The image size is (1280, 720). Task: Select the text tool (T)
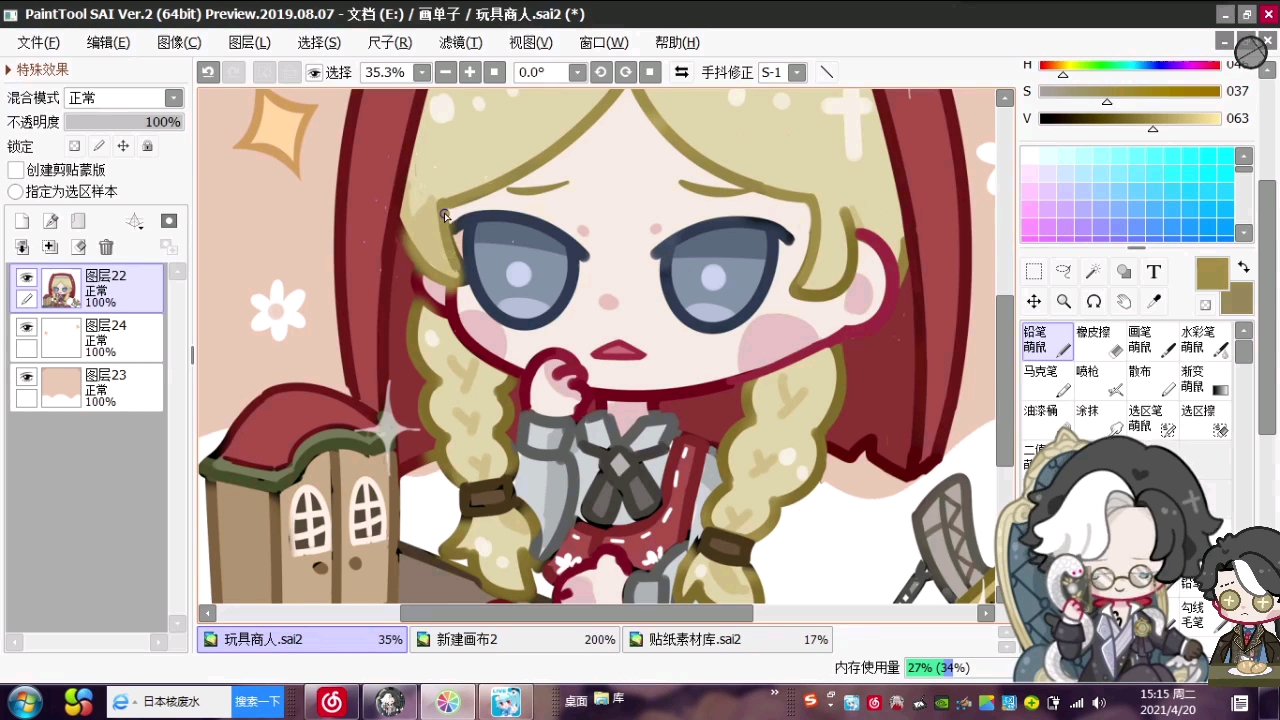1153,272
